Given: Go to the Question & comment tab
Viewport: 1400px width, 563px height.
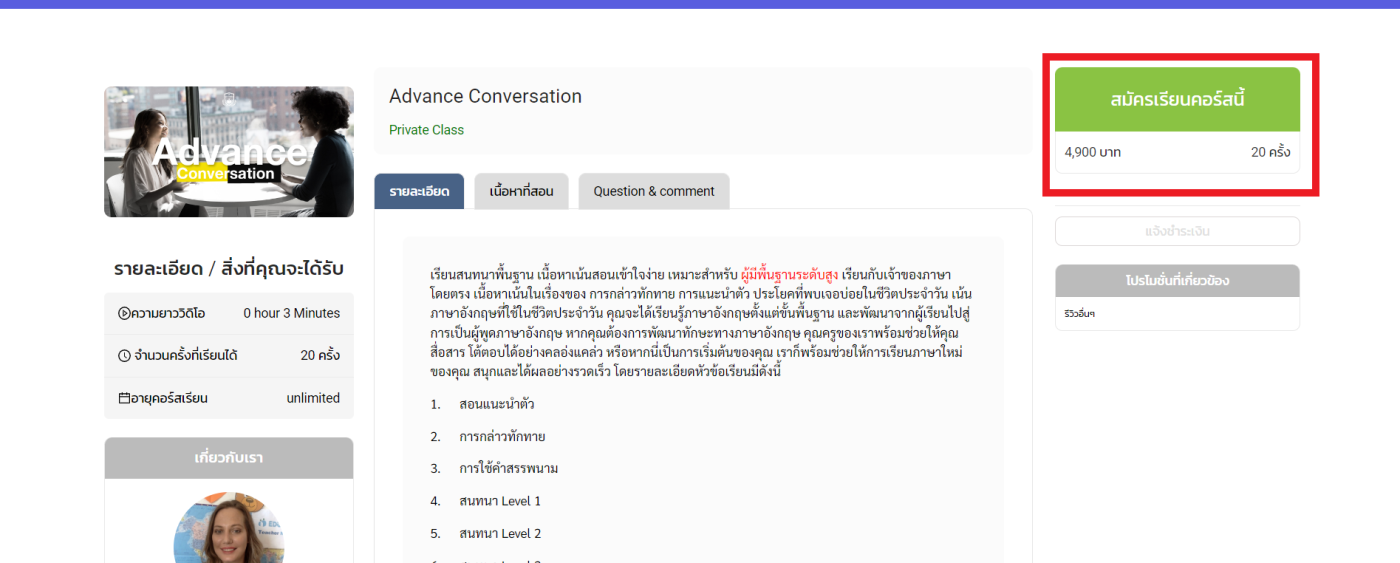Looking at the screenshot, I should pyautogui.click(x=653, y=191).
